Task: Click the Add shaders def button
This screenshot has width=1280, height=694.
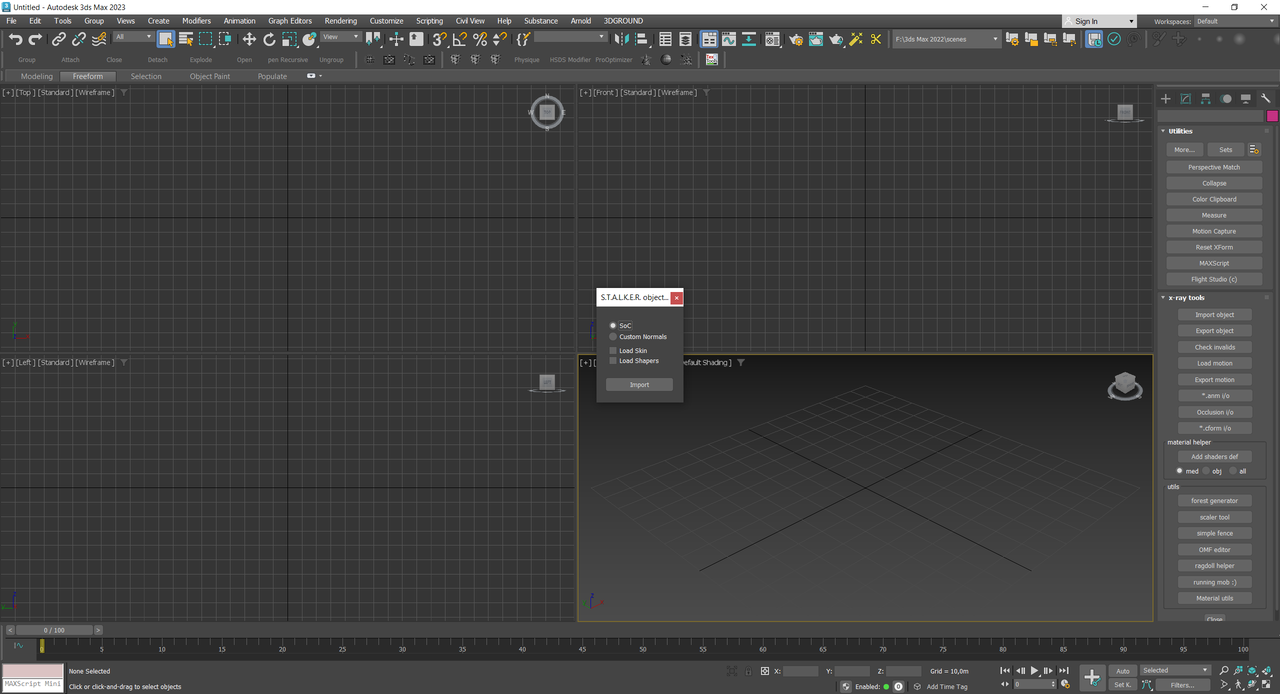Action: click(1214, 457)
